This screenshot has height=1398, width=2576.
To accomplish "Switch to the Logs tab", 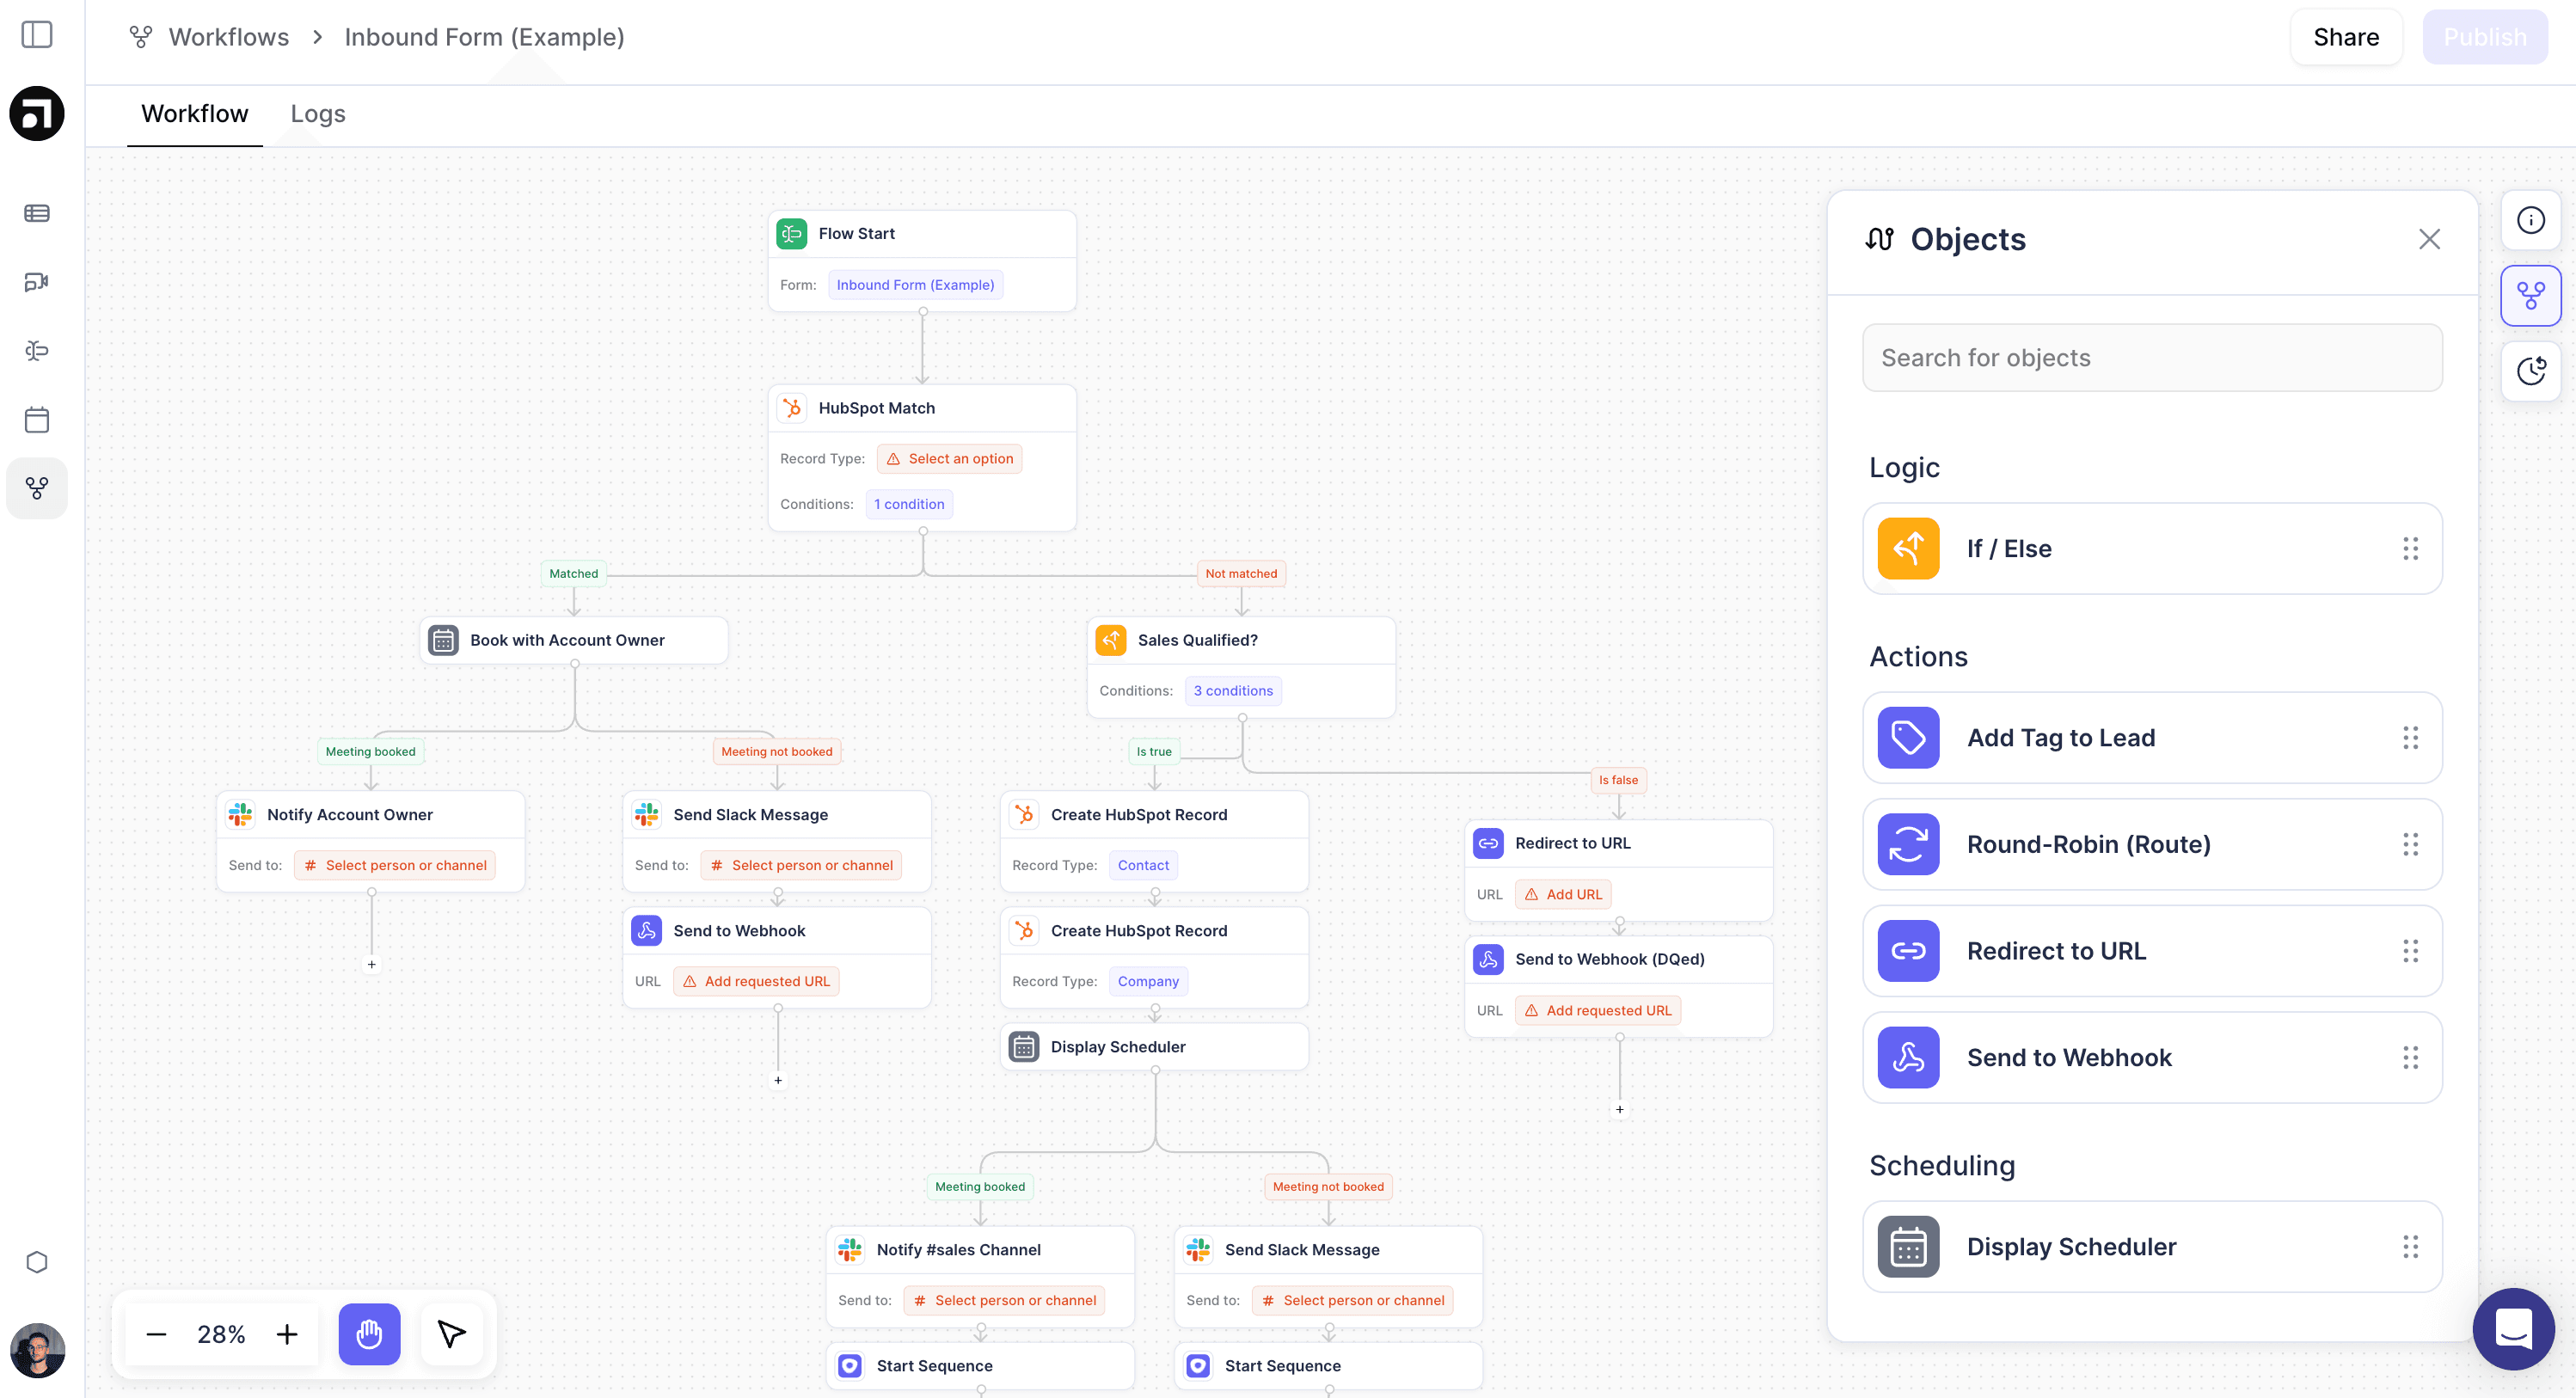I will click(x=317, y=114).
